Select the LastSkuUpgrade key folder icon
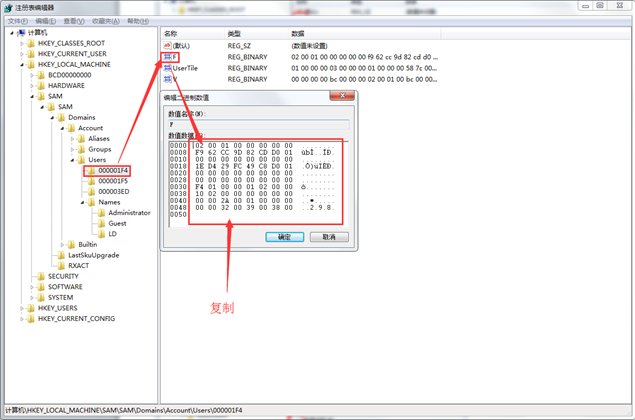 61,255
